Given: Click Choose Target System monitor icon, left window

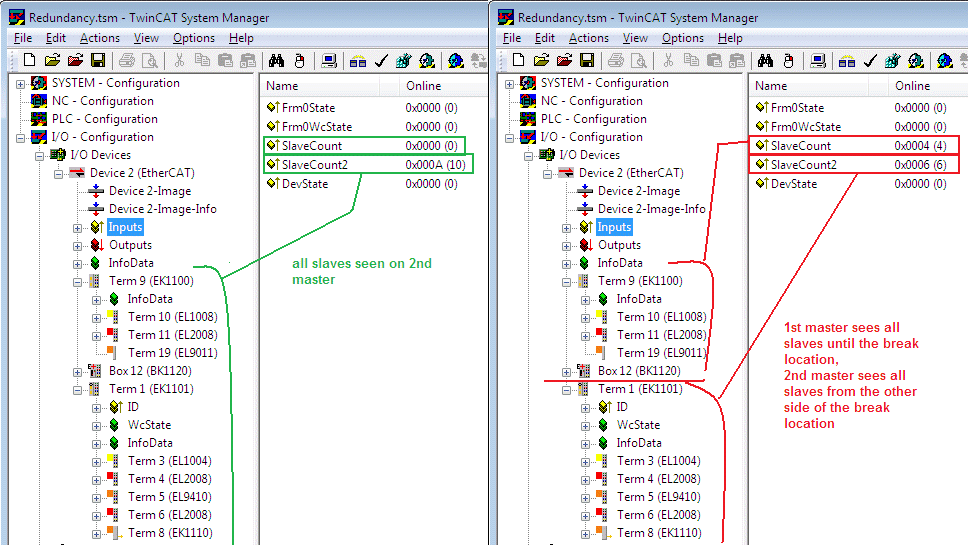Looking at the screenshot, I should coord(329,60).
